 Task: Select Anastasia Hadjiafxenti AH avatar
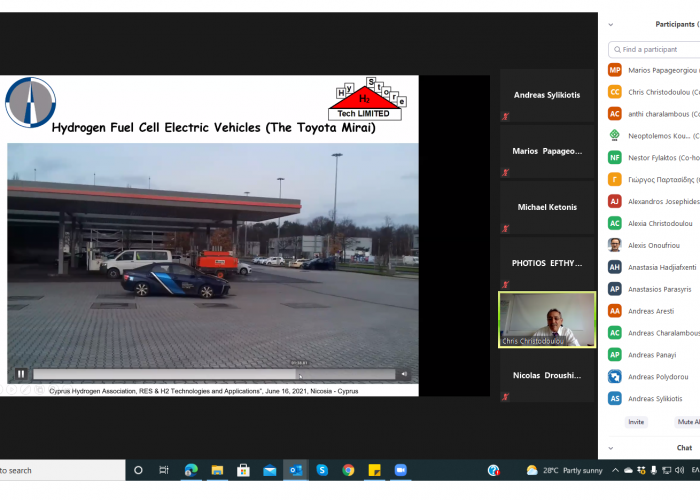pyautogui.click(x=615, y=267)
